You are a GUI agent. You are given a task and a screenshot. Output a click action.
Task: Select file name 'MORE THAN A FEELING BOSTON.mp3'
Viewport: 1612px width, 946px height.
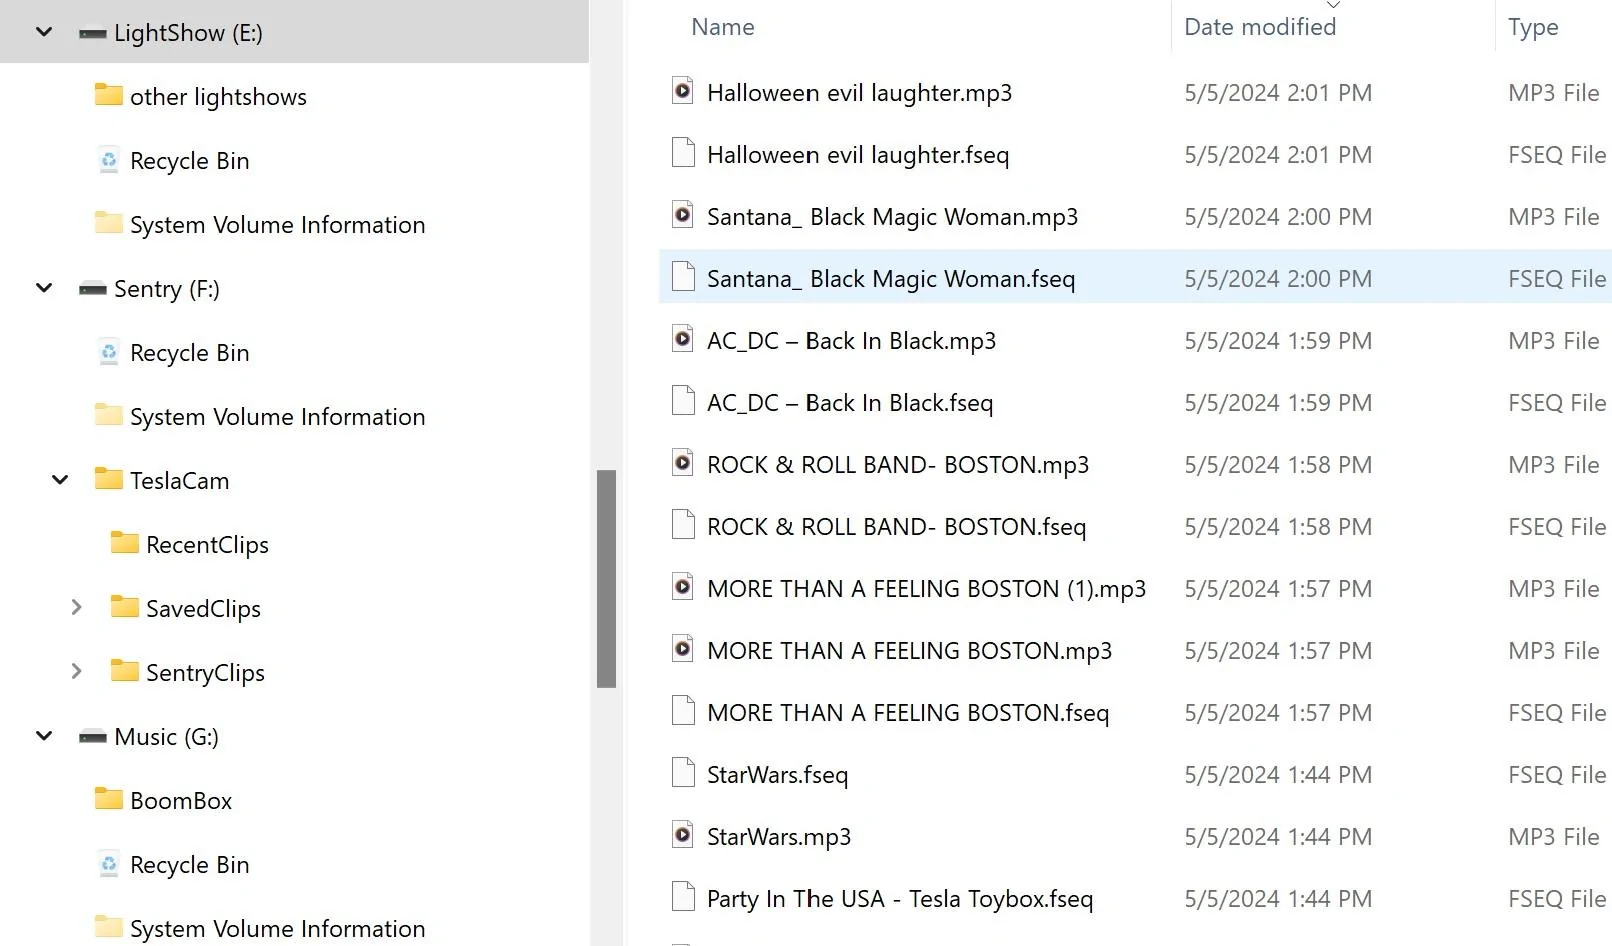[909, 651]
